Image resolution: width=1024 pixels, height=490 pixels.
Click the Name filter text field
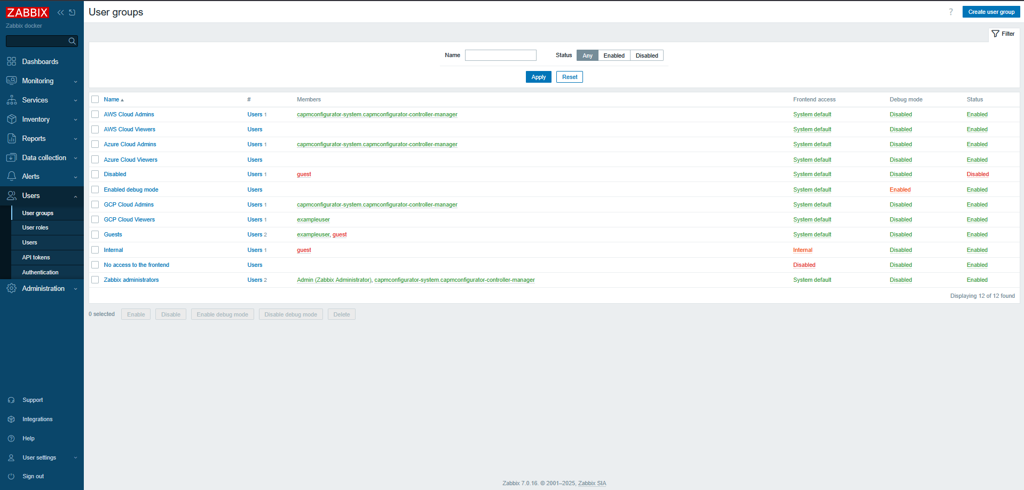coord(500,56)
